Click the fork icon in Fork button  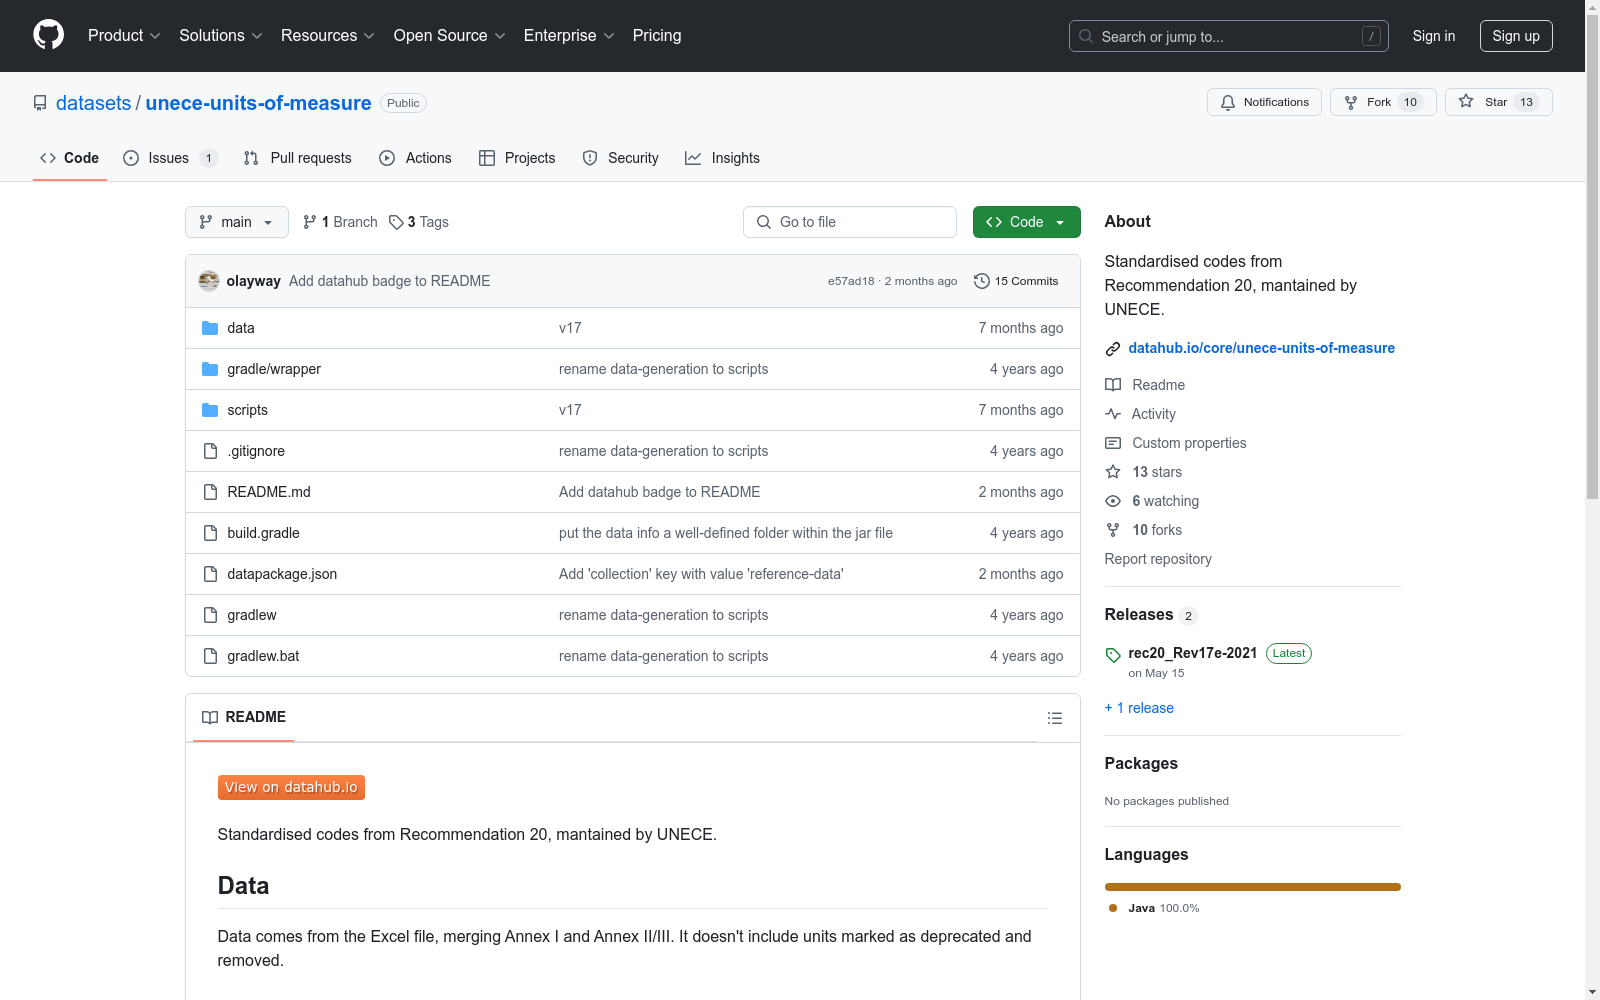(1351, 102)
